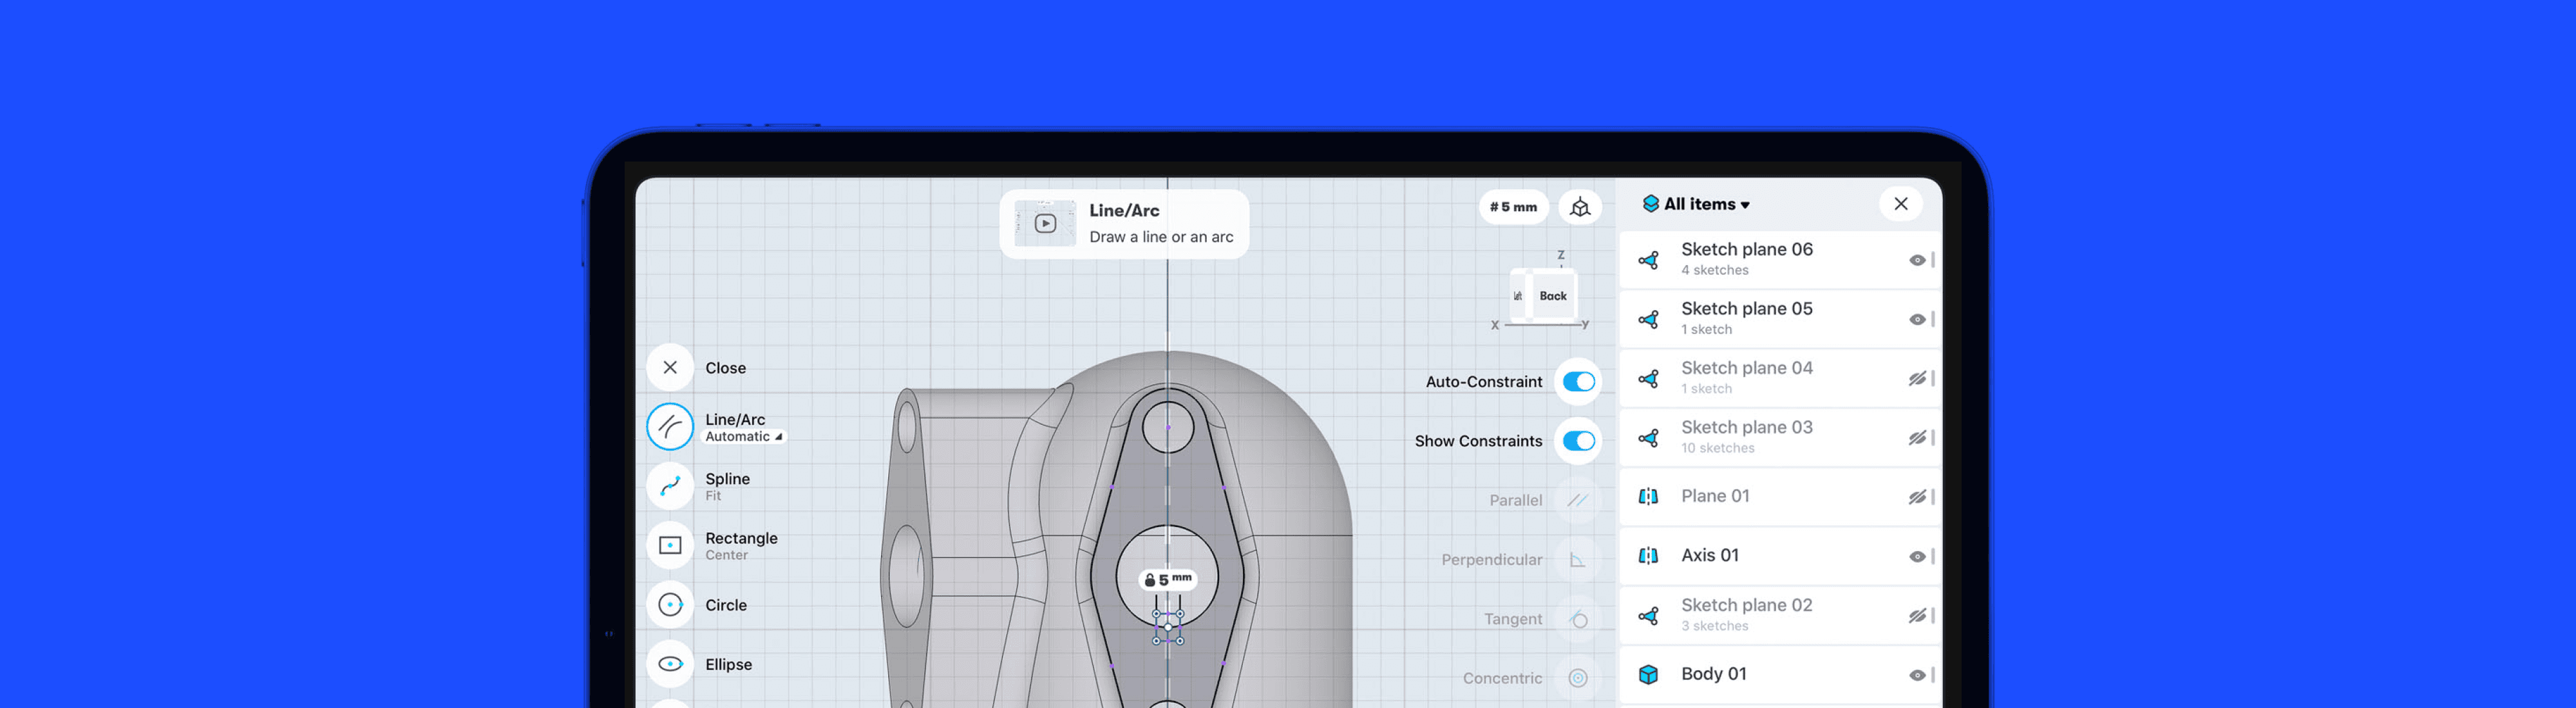This screenshot has height=708, width=2576.
Task: Play the Line/Arc tutorial video
Action: click(1045, 224)
